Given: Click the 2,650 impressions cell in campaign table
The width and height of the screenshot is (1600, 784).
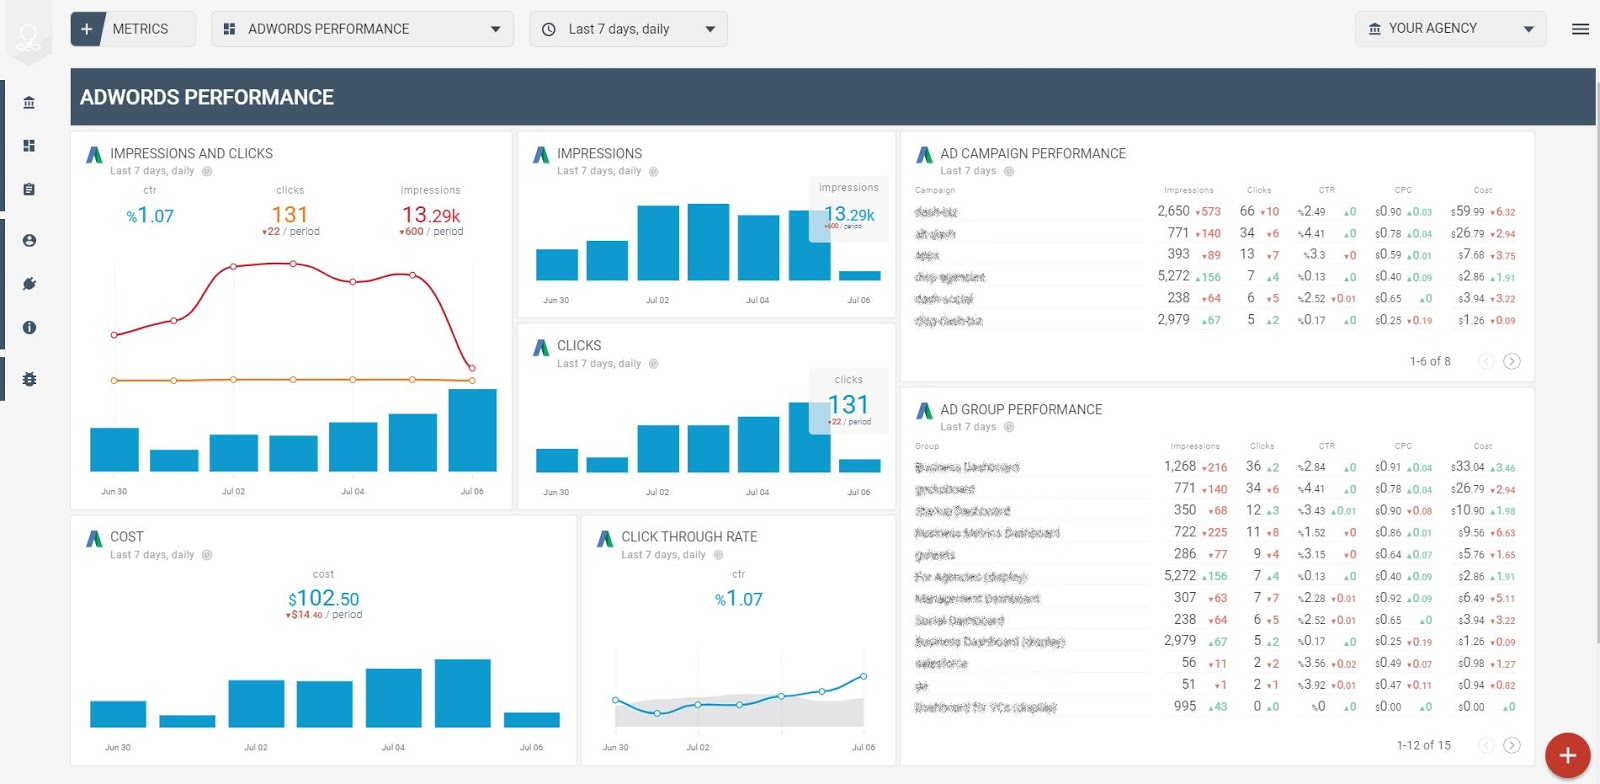Looking at the screenshot, I should click(x=1173, y=211).
